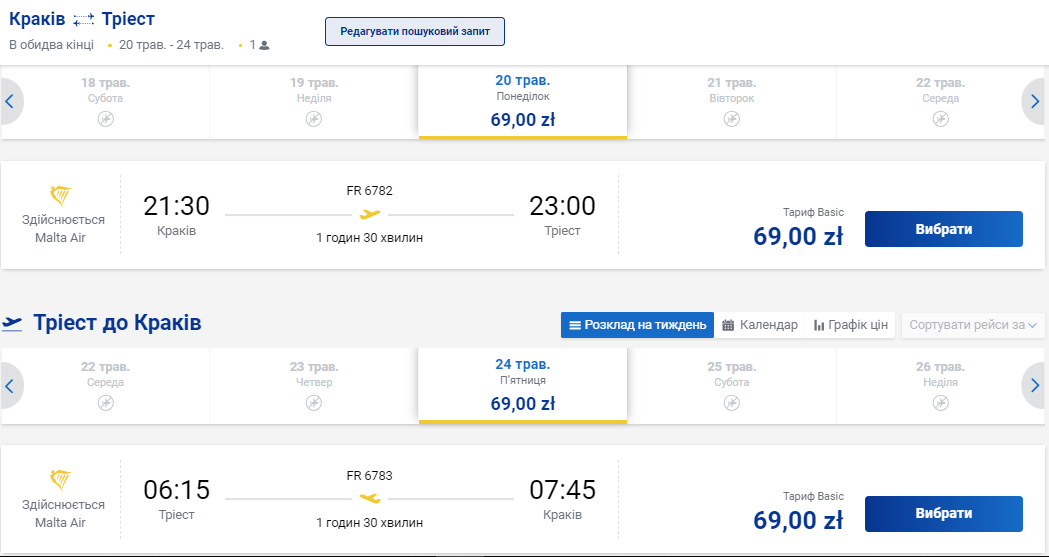Click the no-flight icon under 26 трав.
This screenshot has width=1049, height=557.
pos(940,402)
